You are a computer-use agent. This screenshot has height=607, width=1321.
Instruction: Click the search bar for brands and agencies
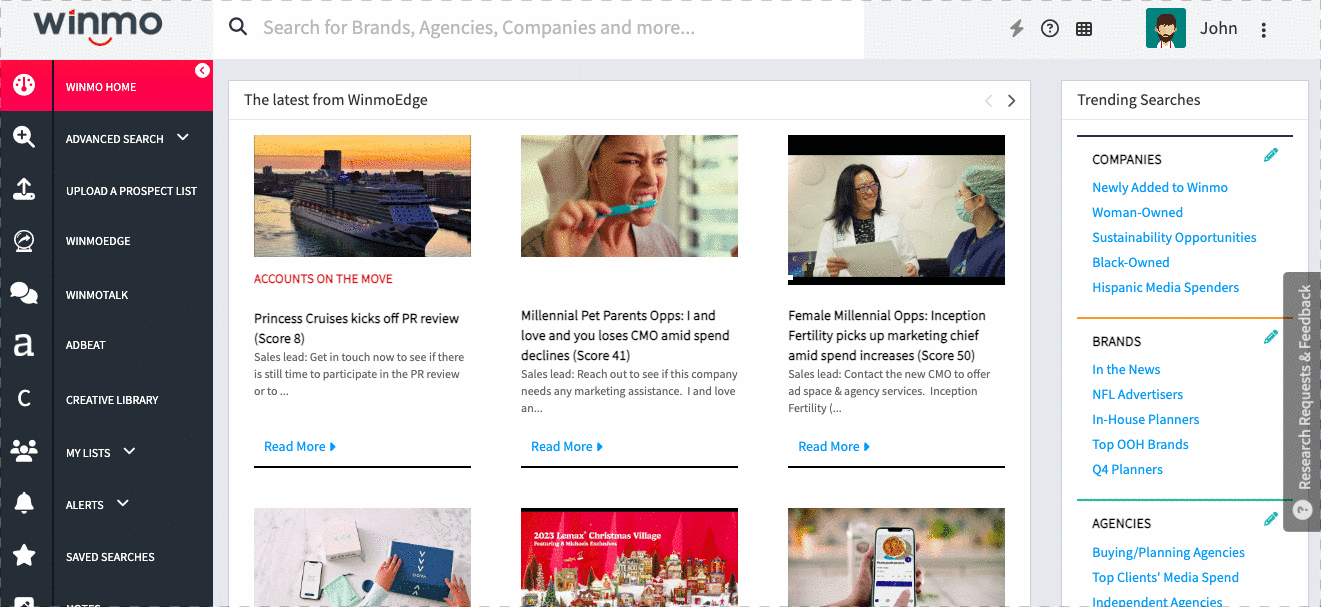pos(538,28)
